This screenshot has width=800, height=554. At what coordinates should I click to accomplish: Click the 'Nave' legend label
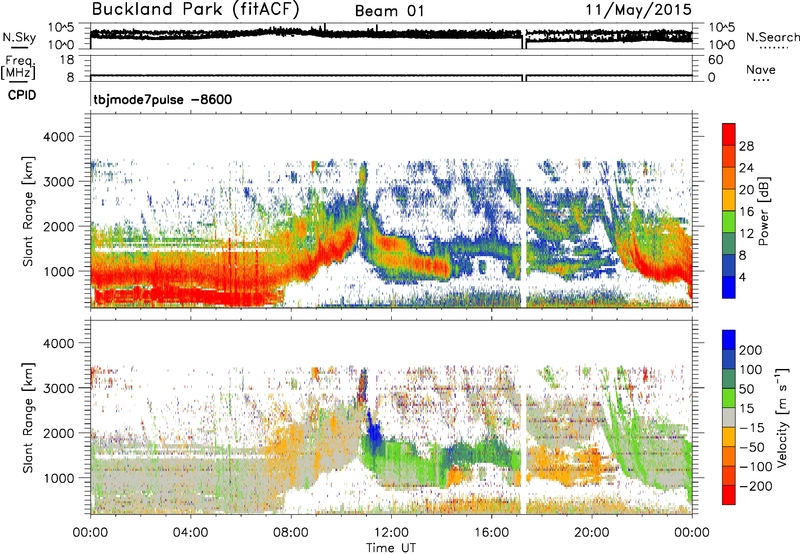pyautogui.click(x=761, y=69)
